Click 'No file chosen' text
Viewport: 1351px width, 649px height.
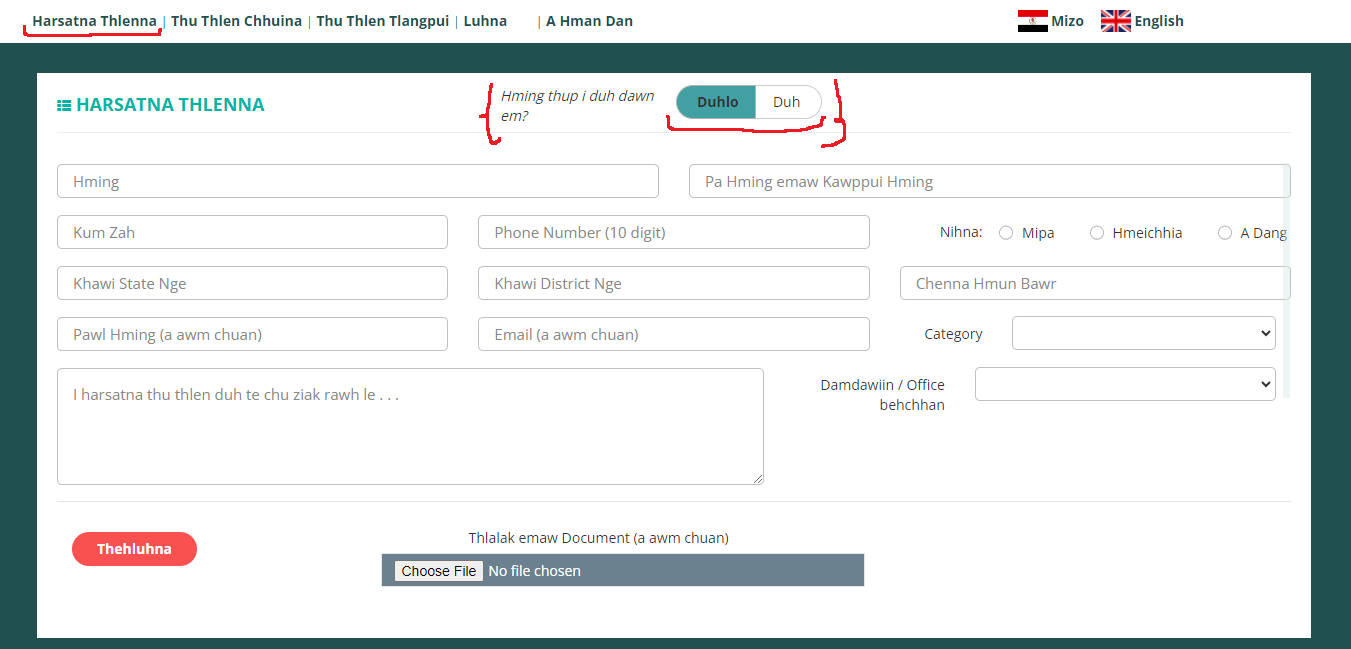click(534, 571)
